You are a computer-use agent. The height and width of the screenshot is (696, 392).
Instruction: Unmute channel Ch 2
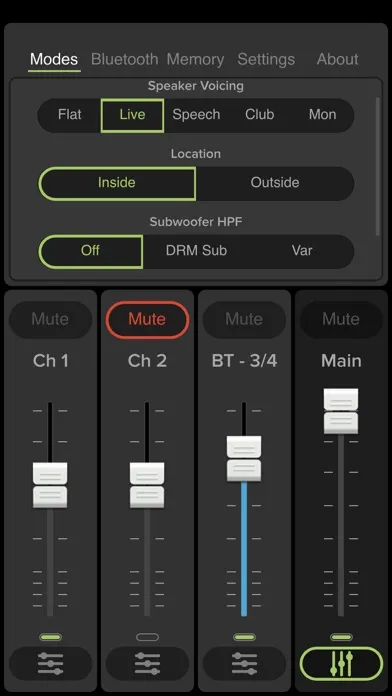pyautogui.click(x=147, y=319)
